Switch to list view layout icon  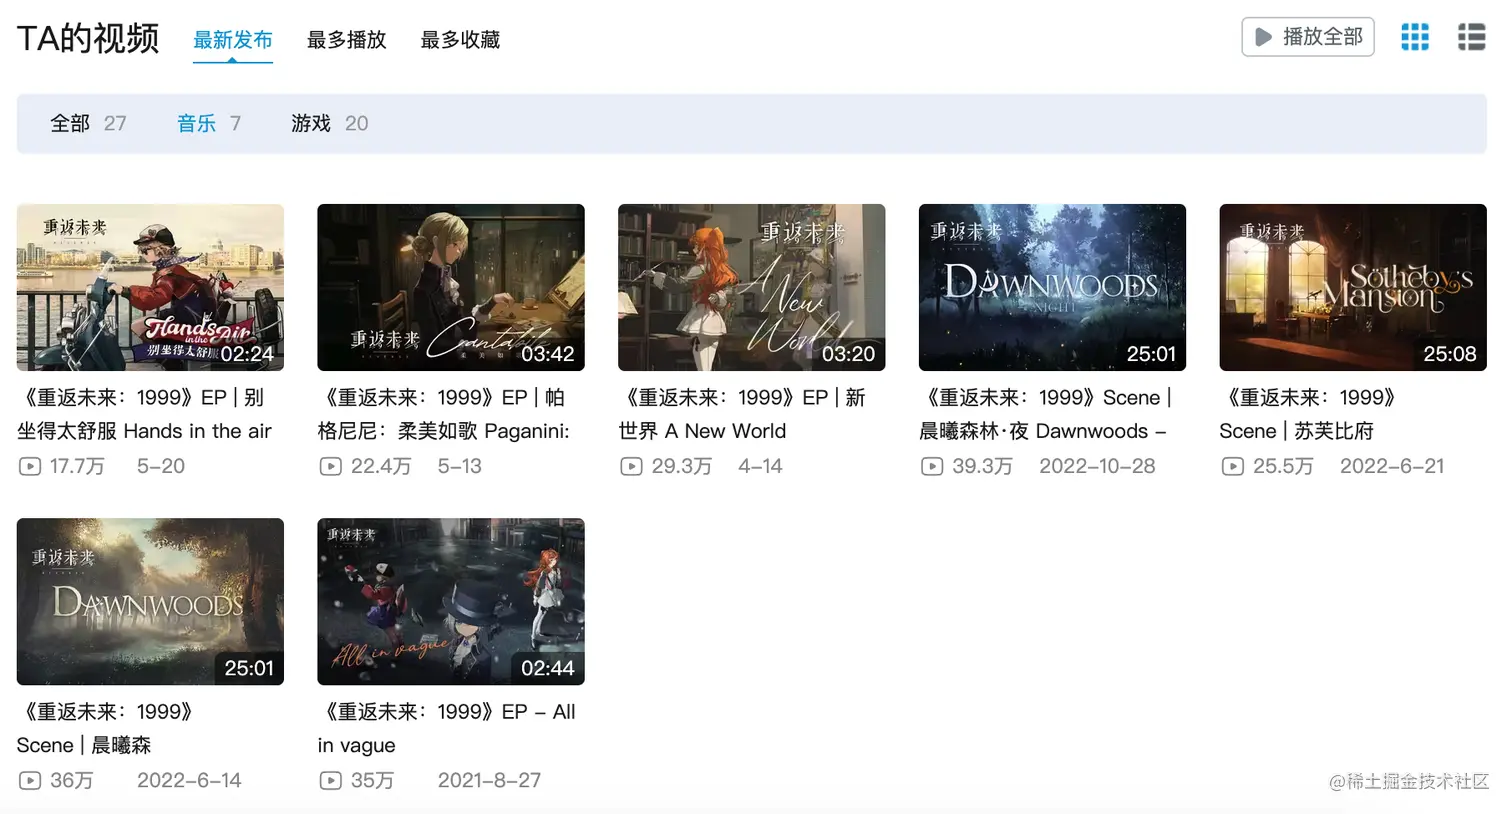pos(1471,37)
